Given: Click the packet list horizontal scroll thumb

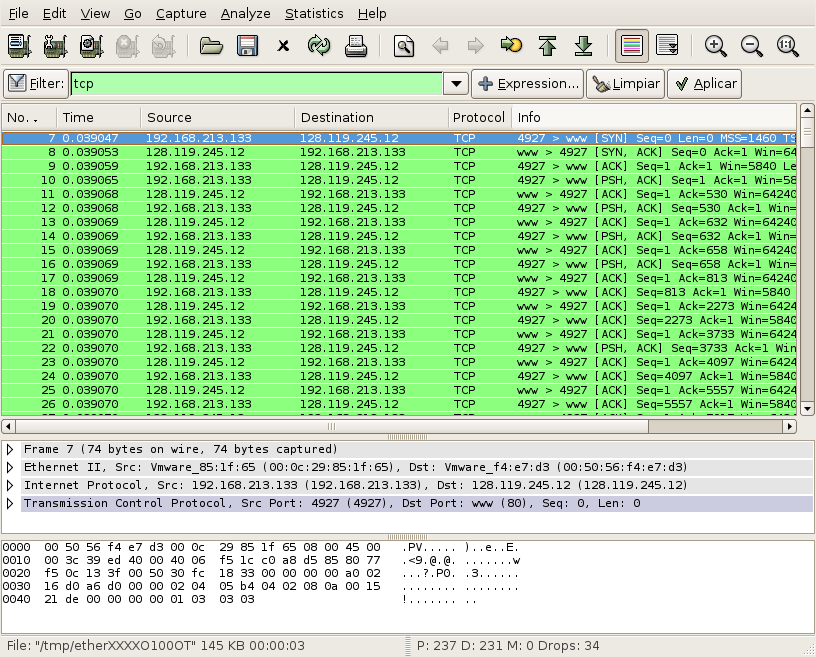Looking at the screenshot, I should 332,426.
